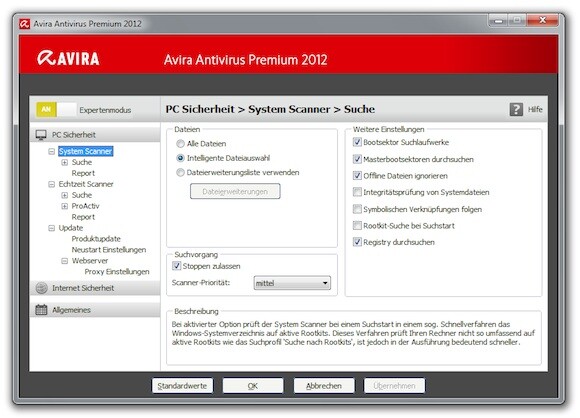580x418 pixels.
Task: Enable Symbolischen Verknüpfungen folgen checkbox
Action: (x=357, y=209)
